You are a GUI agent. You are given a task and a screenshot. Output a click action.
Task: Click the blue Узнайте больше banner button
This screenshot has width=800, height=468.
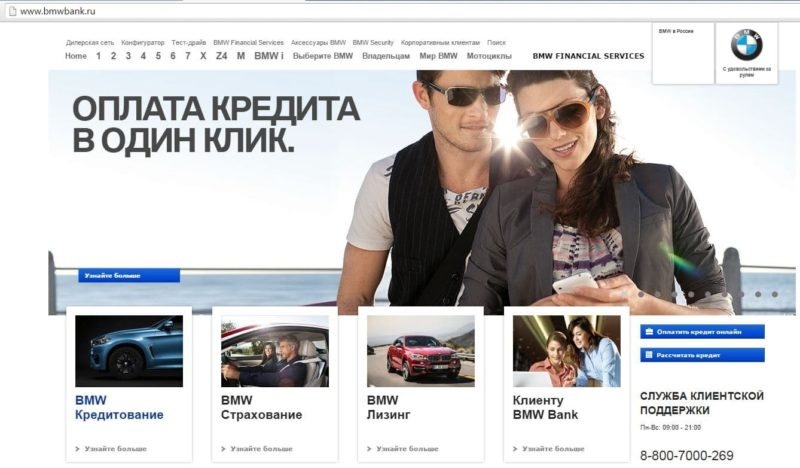(129, 276)
